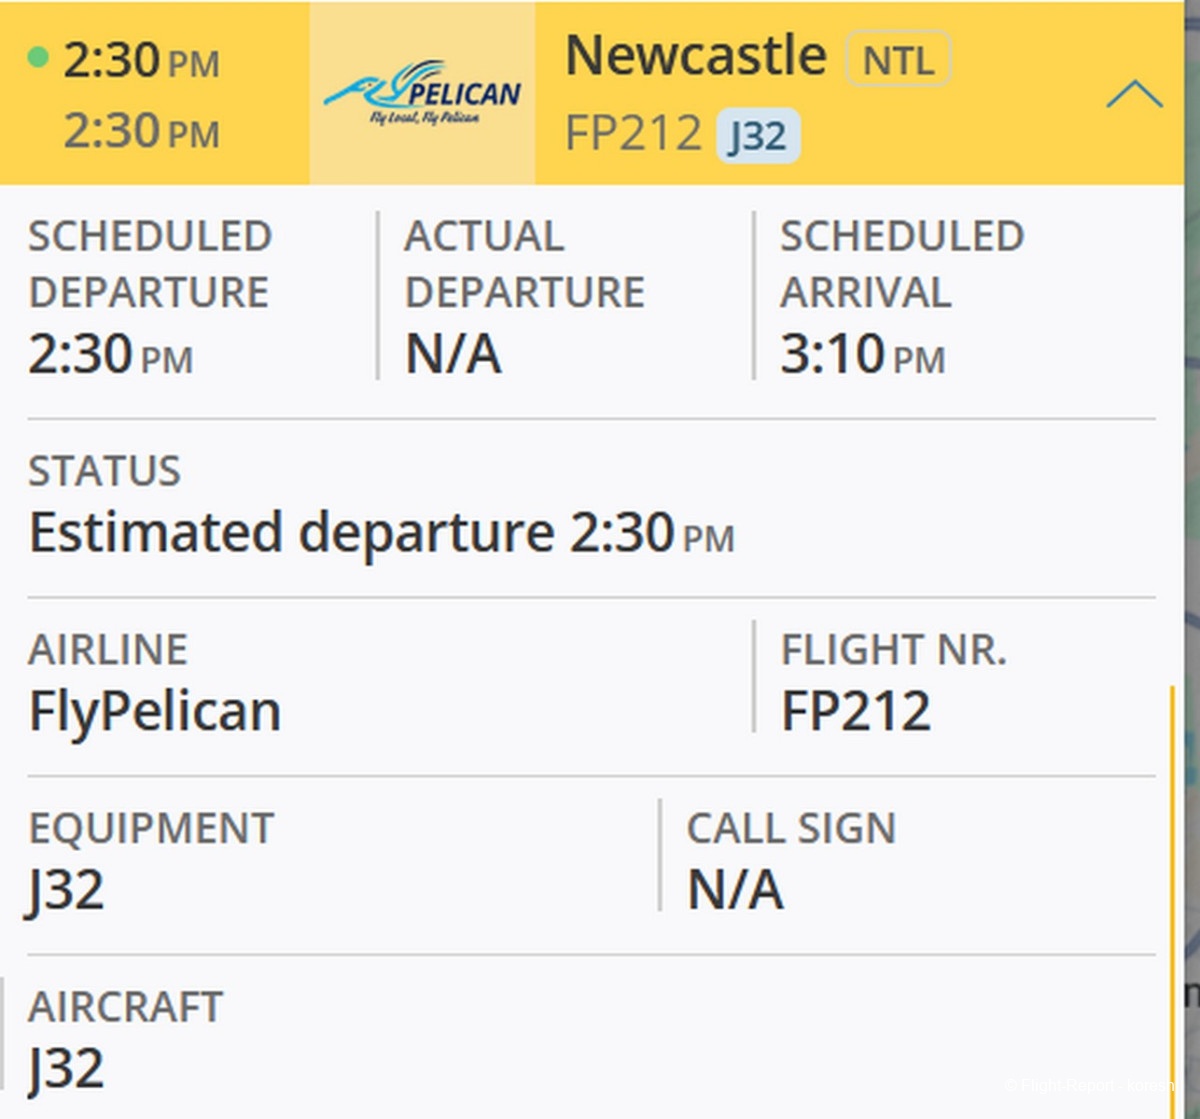Click the lower 2:30 PM time in header
Viewport: 1200px width, 1119px height.
(x=141, y=131)
